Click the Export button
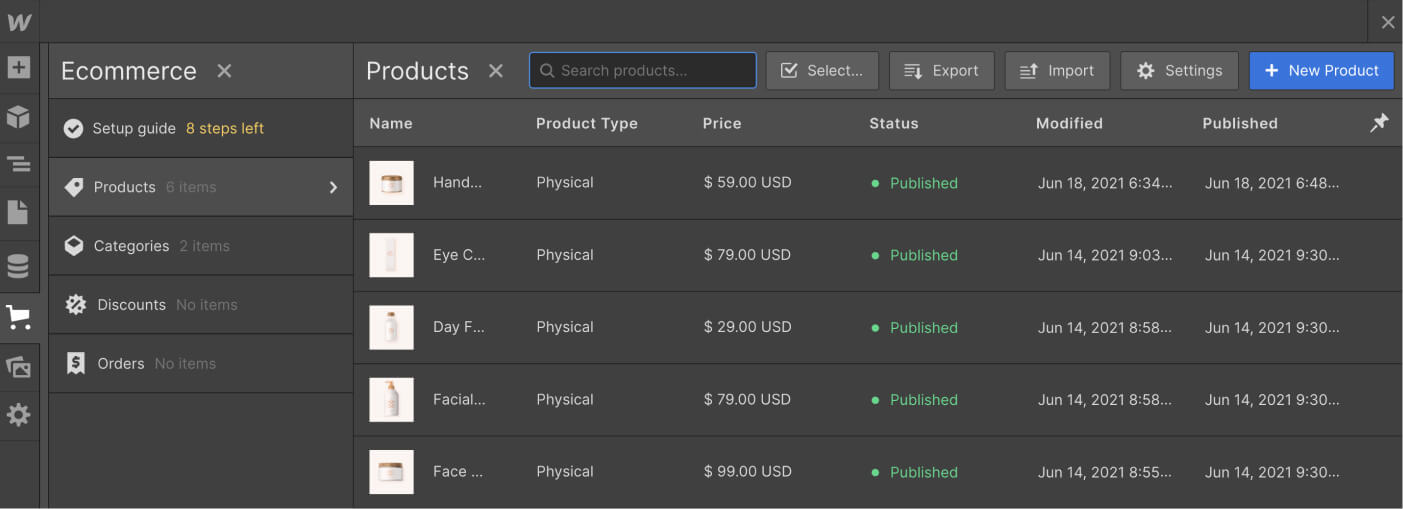 pyautogui.click(x=941, y=71)
